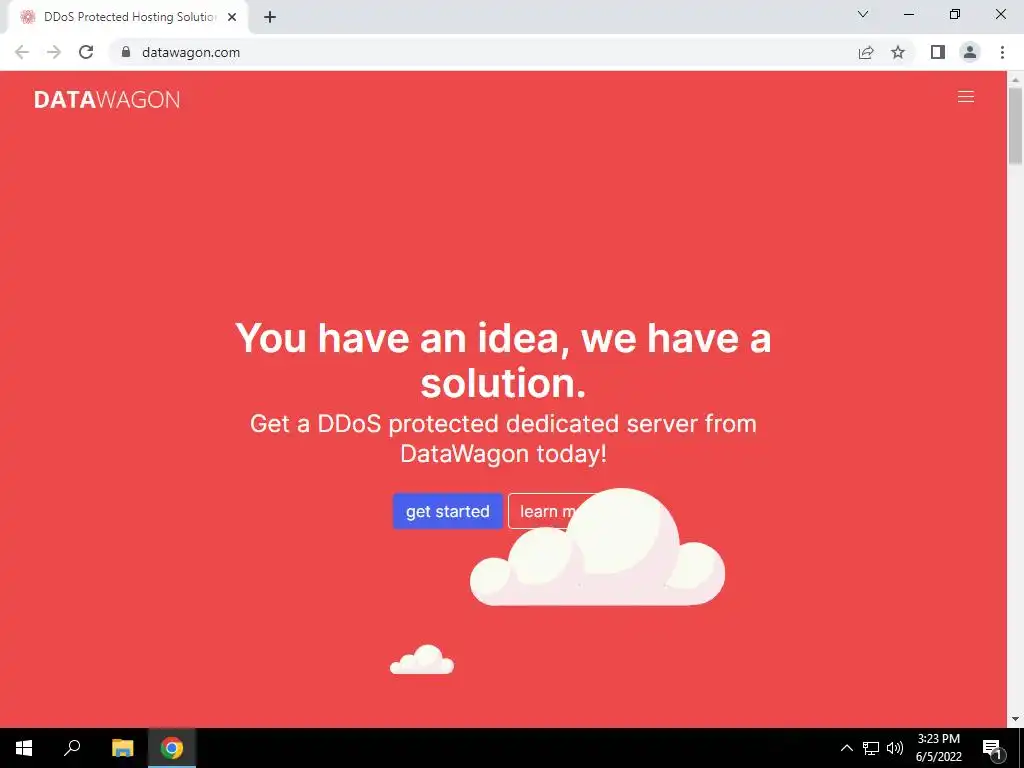This screenshot has width=1024, height=768.
Task: Go forward using the browser forward arrow
Action: [54, 52]
